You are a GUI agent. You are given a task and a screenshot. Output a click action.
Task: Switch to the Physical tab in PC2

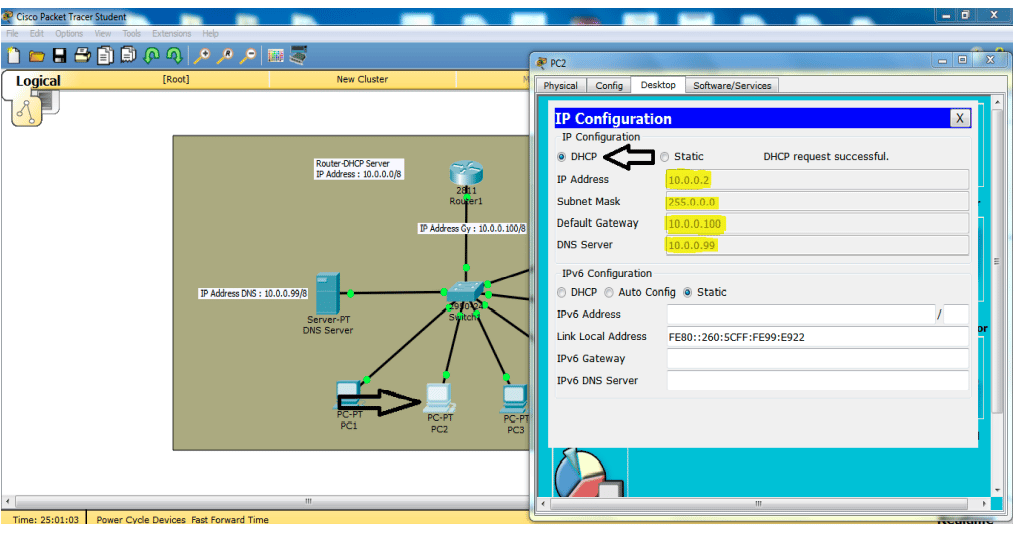tap(560, 86)
